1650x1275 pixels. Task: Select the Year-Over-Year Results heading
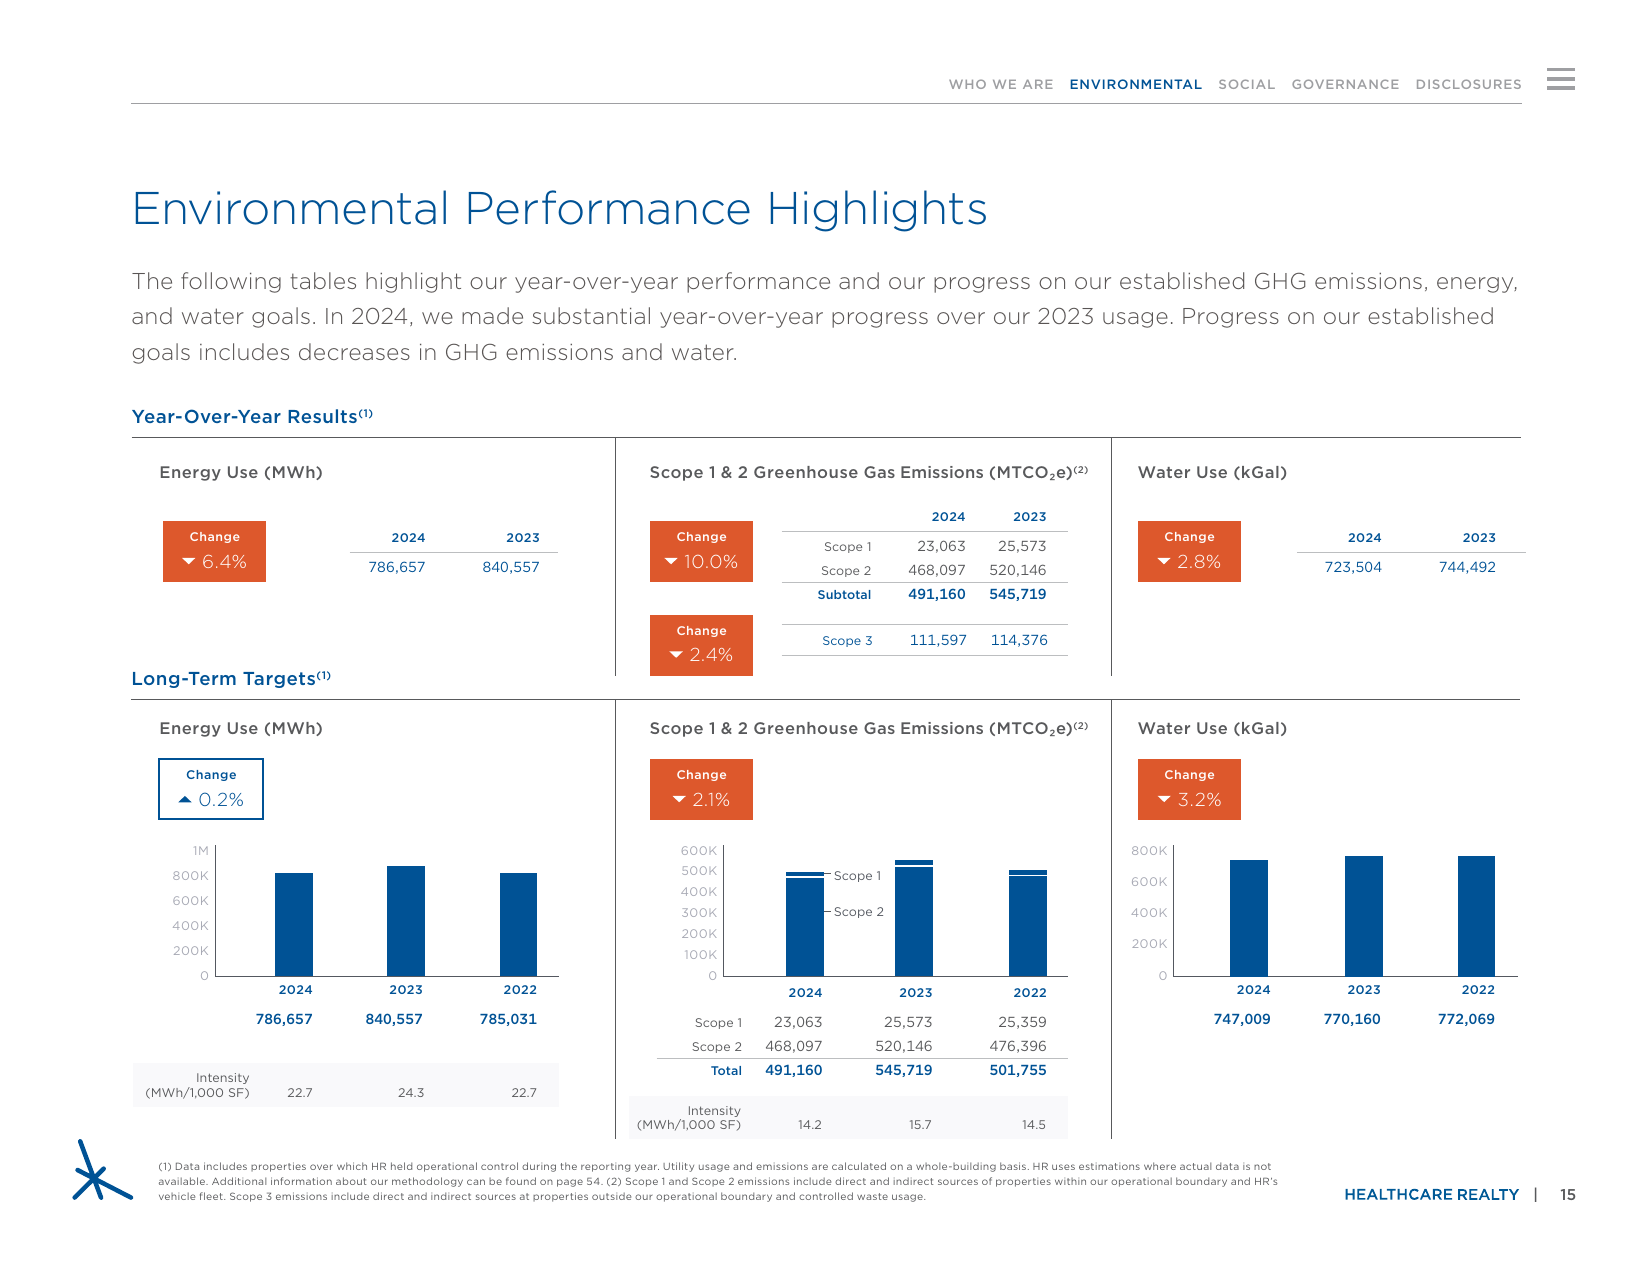(x=252, y=416)
